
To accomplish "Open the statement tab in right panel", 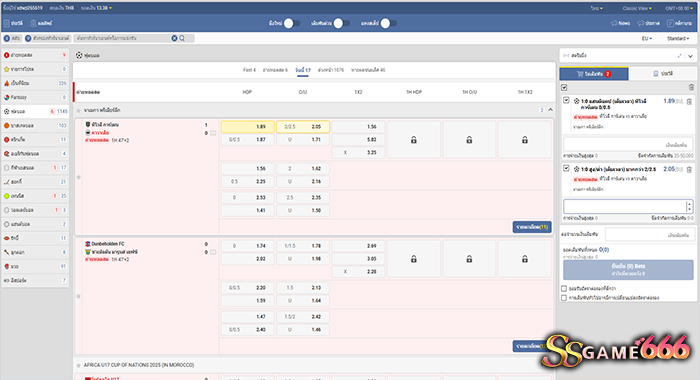I will coord(663,74).
